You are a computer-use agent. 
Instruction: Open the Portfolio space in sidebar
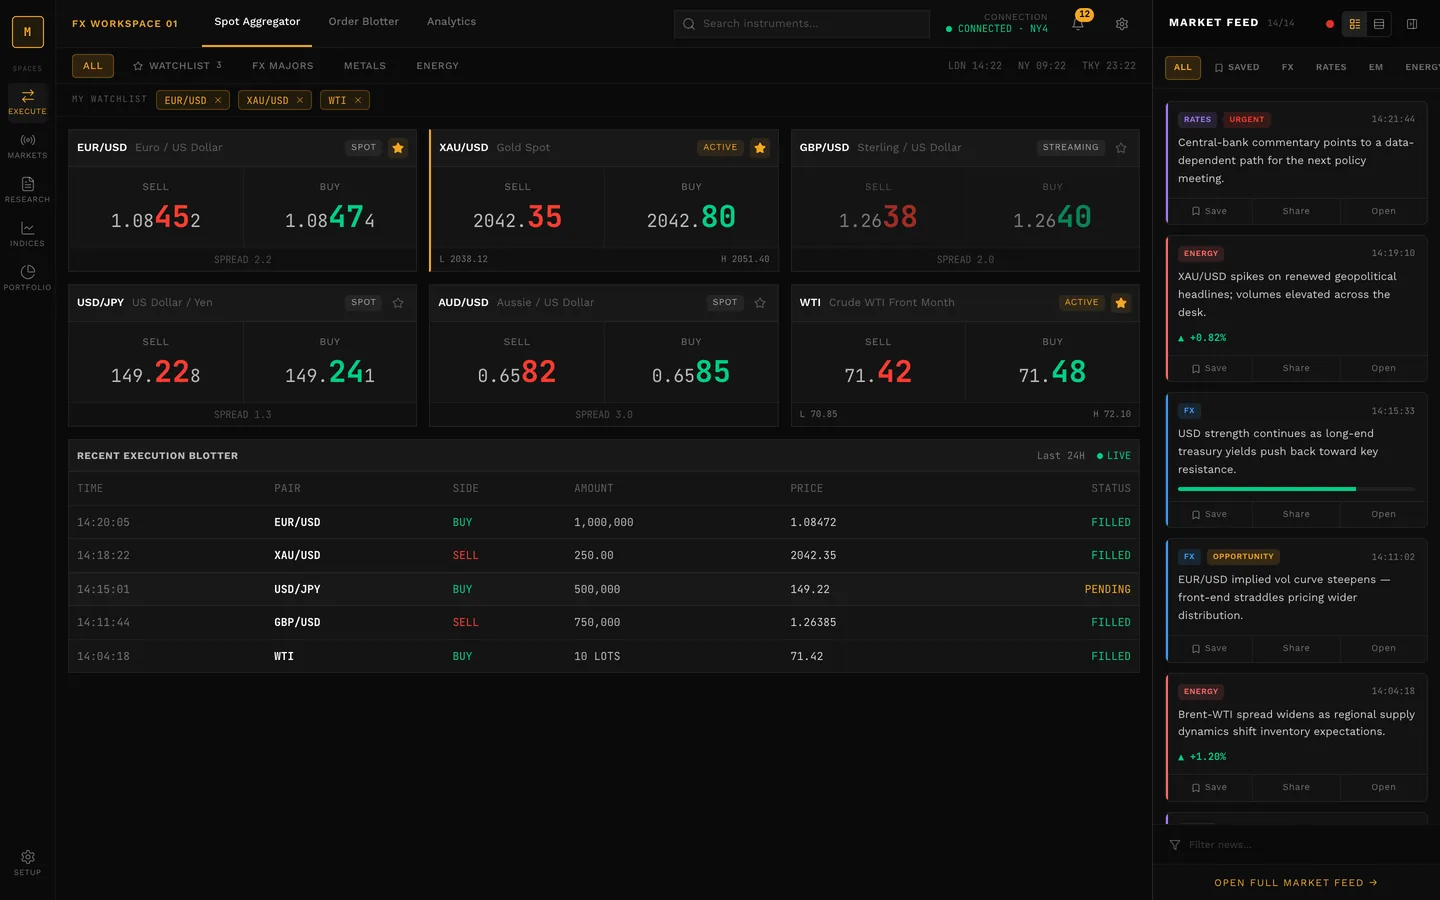pos(27,277)
